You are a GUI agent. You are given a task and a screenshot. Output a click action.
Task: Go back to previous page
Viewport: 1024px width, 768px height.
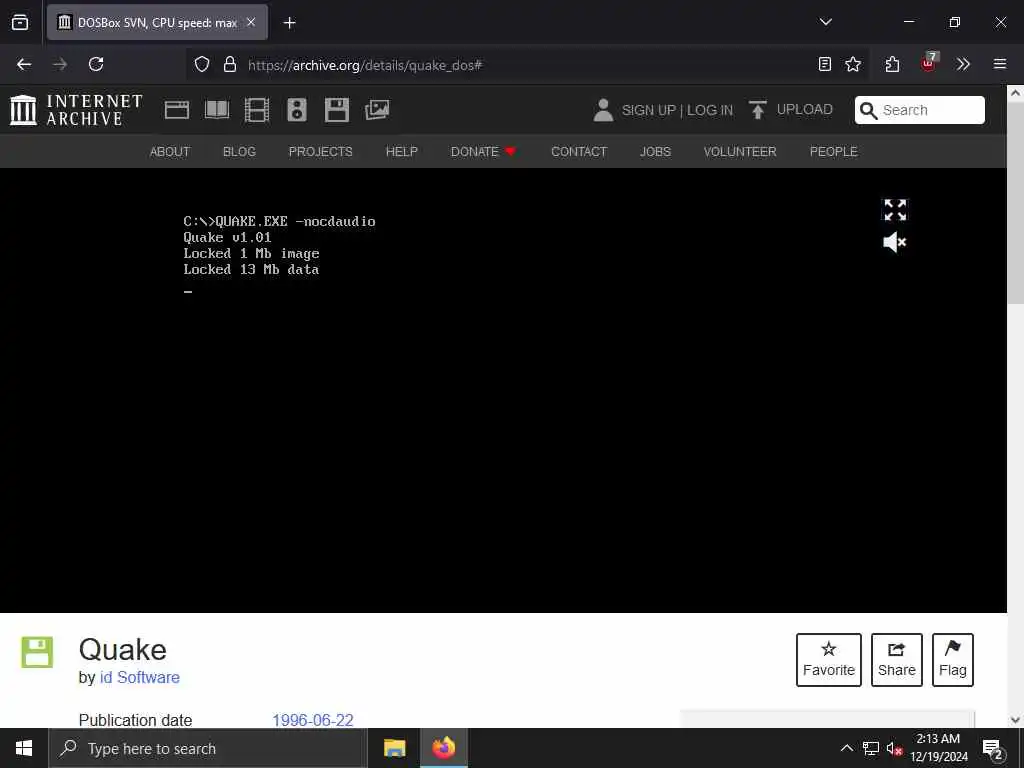point(24,64)
